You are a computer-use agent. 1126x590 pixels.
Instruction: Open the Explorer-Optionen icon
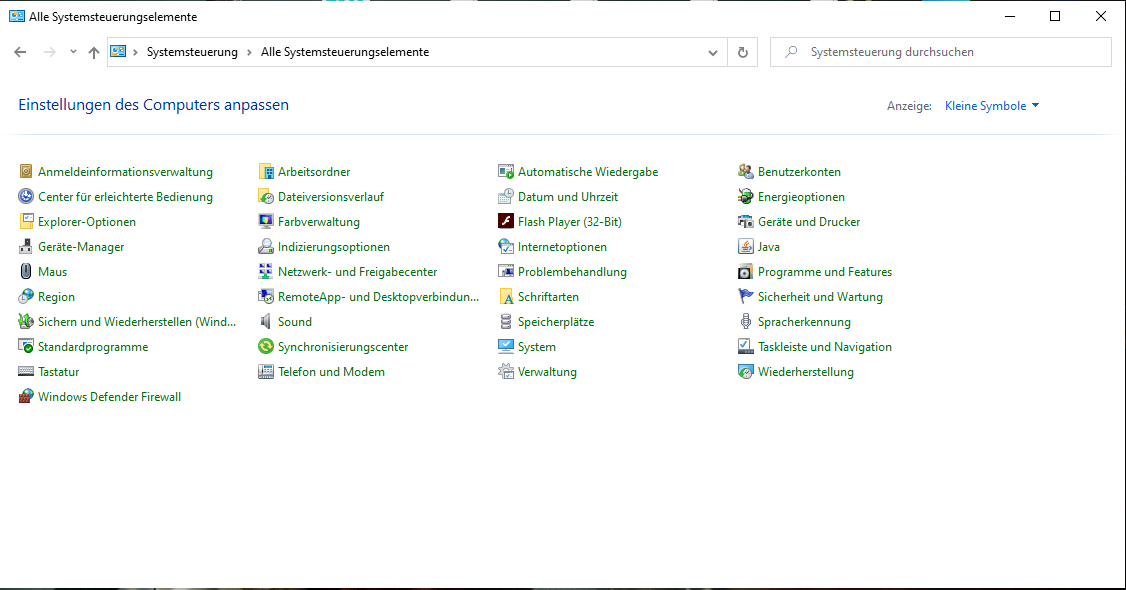point(26,222)
